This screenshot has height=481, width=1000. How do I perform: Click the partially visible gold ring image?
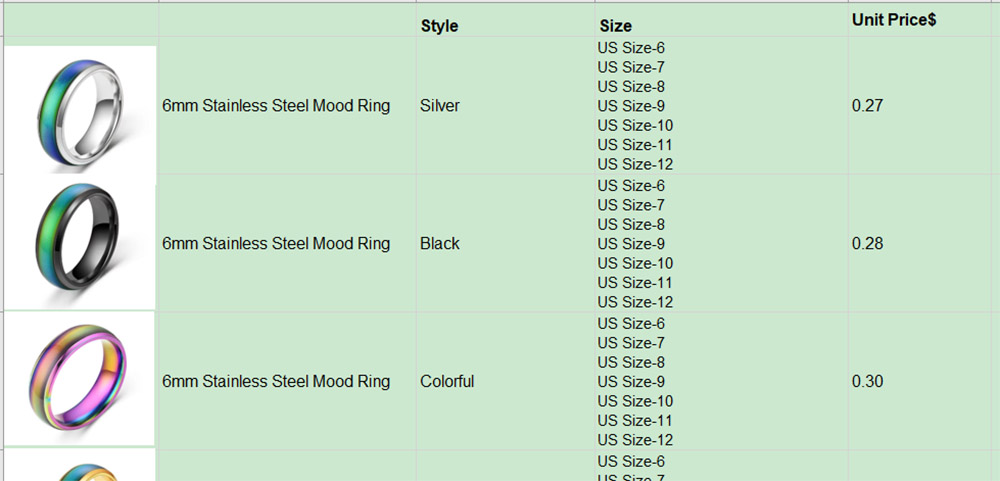pyautogui.click(x=80, y=465)
